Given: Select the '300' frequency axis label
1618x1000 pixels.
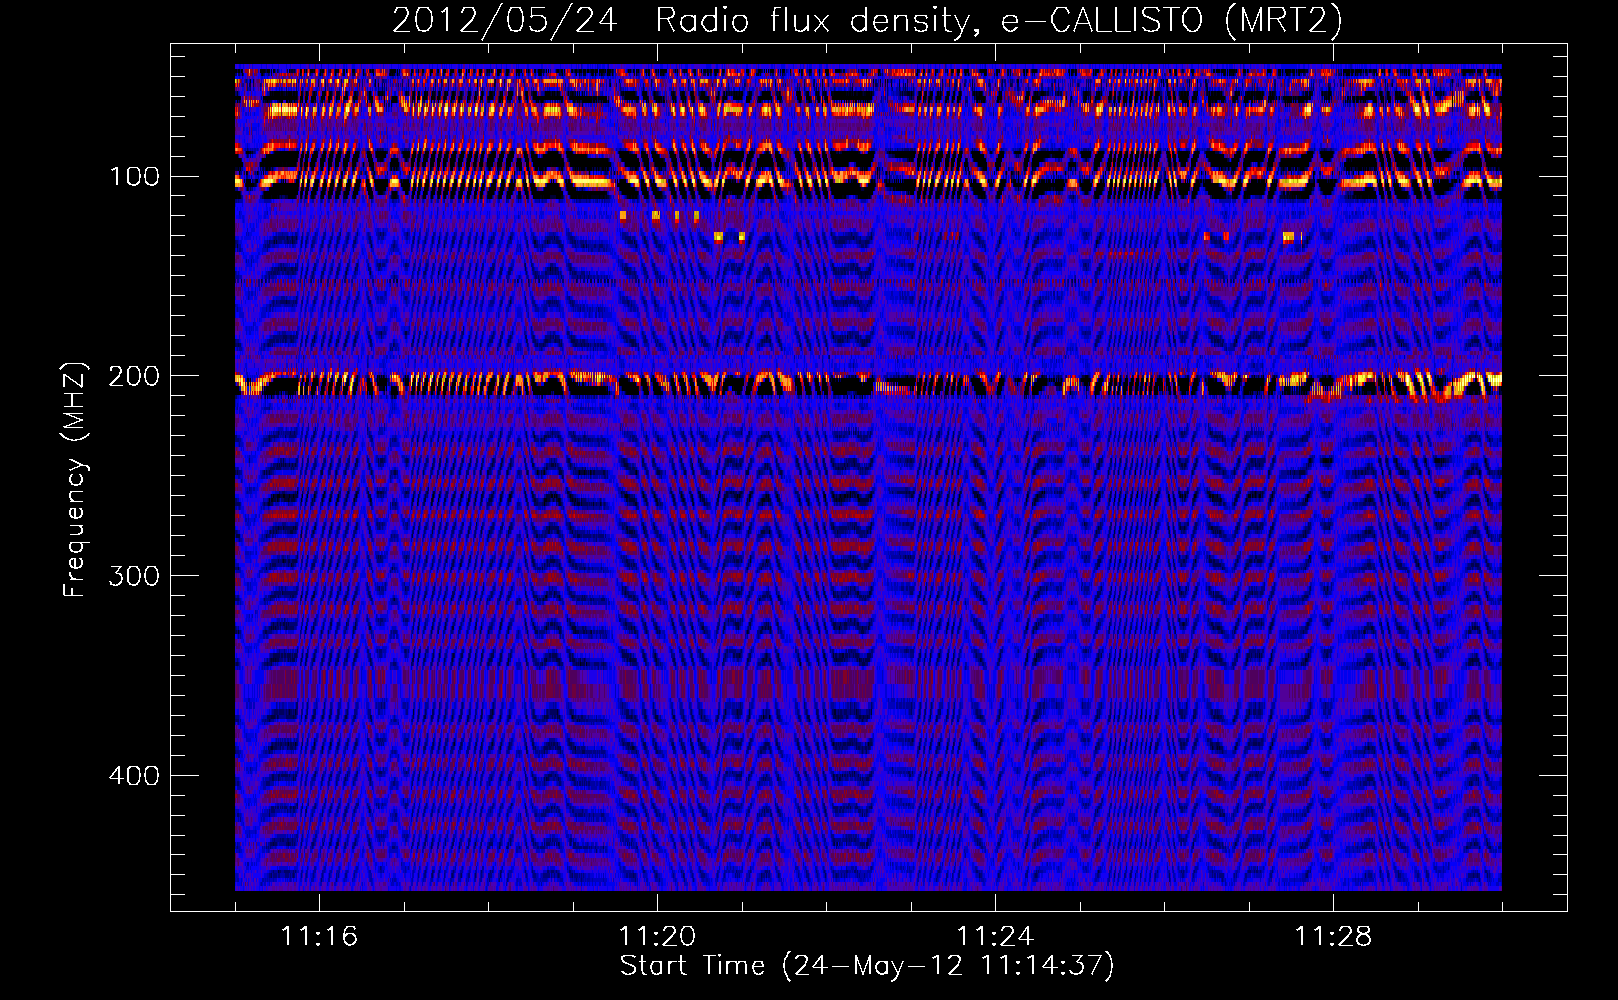Looking at the screenshot, I should (x=134, y=576).
